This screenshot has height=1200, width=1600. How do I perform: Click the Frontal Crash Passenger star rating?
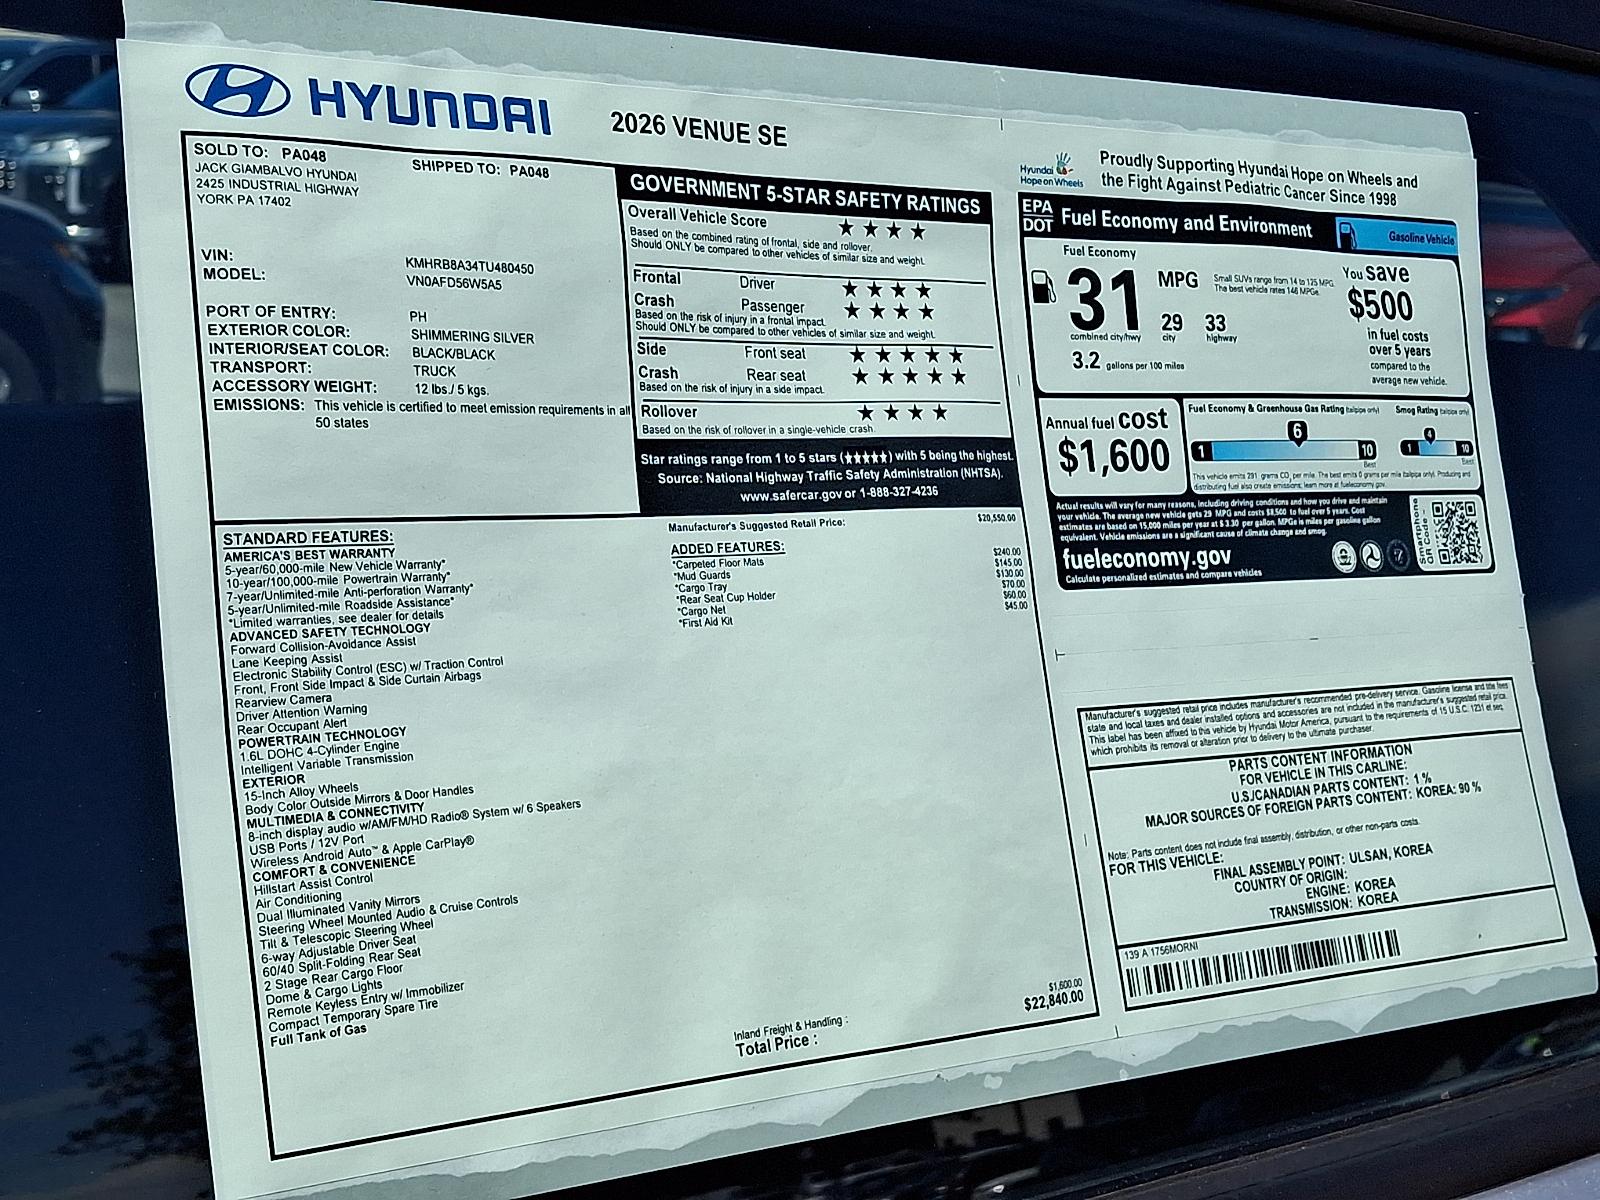coord(891,311)
